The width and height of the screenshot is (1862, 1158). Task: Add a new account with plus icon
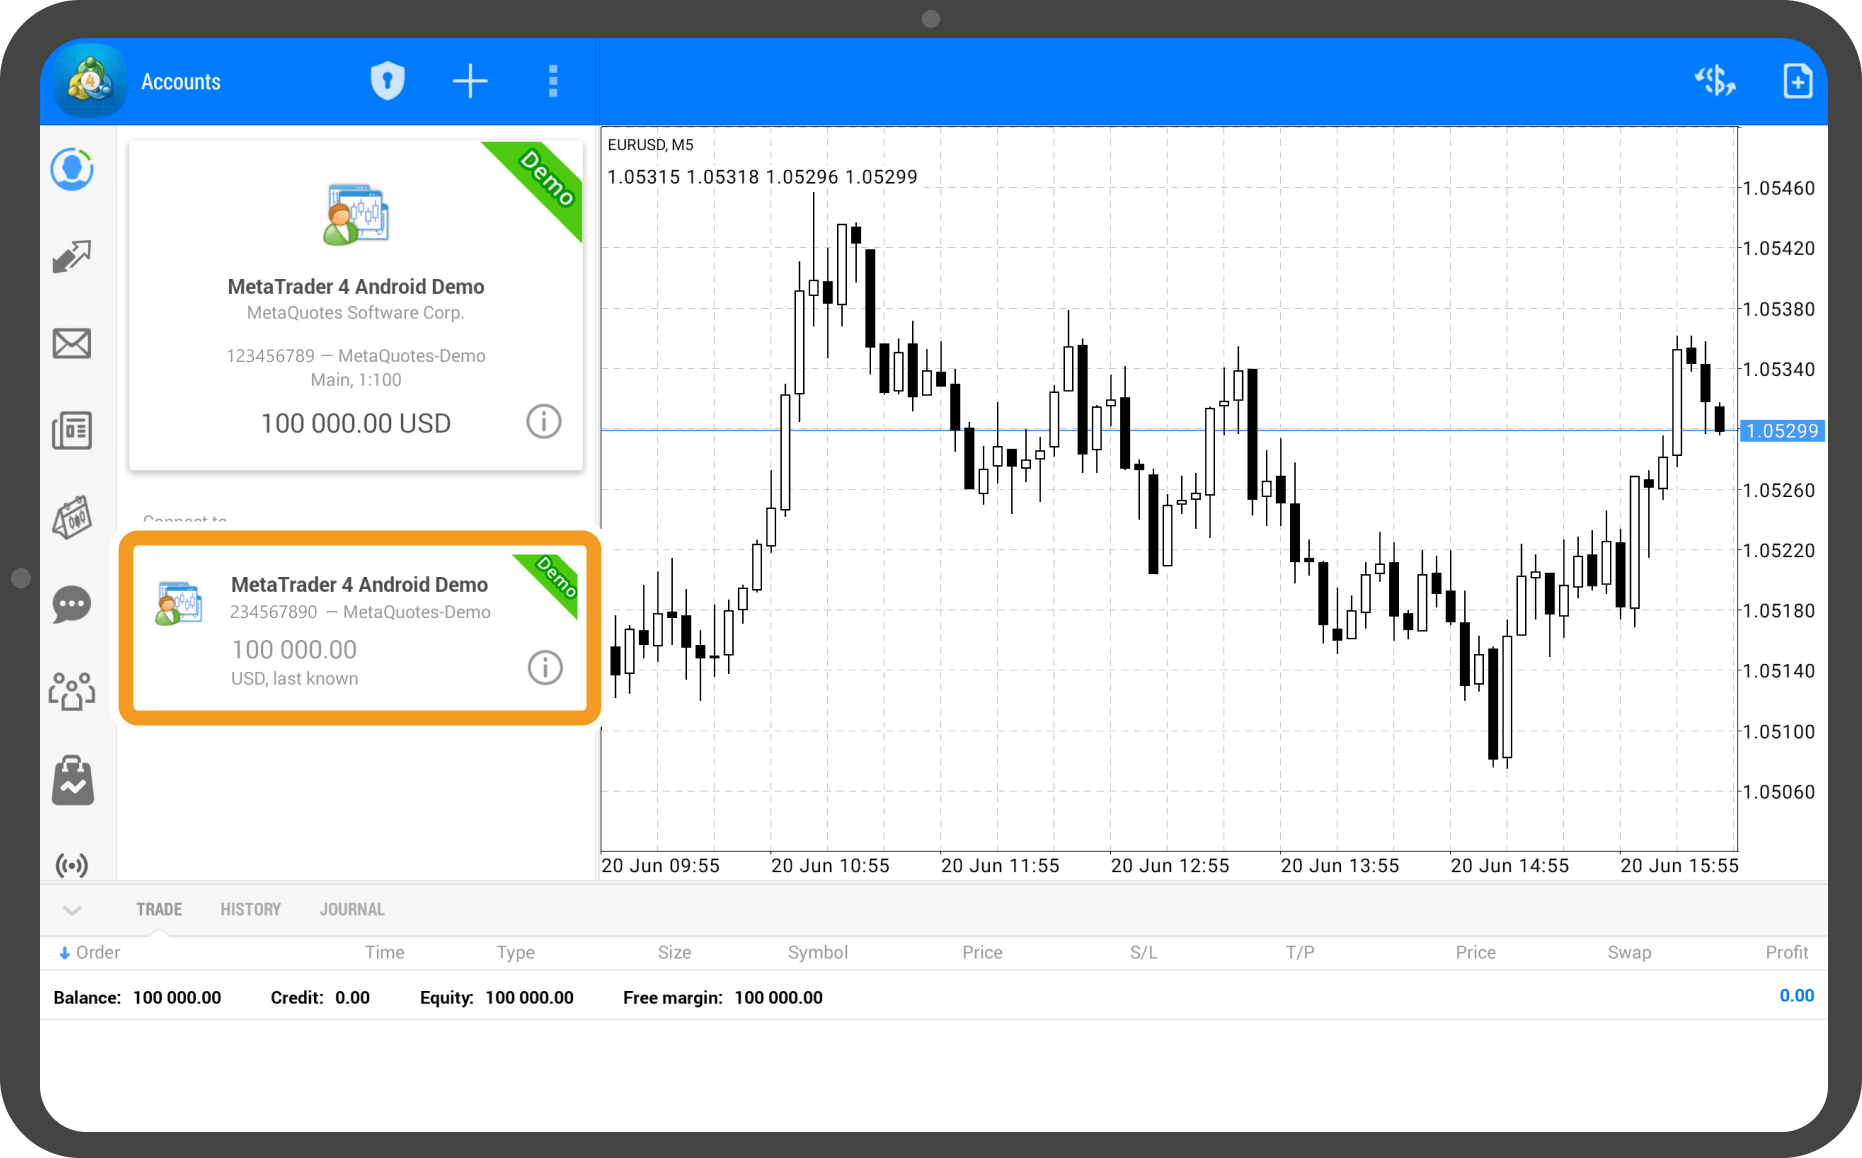point(470,81)
